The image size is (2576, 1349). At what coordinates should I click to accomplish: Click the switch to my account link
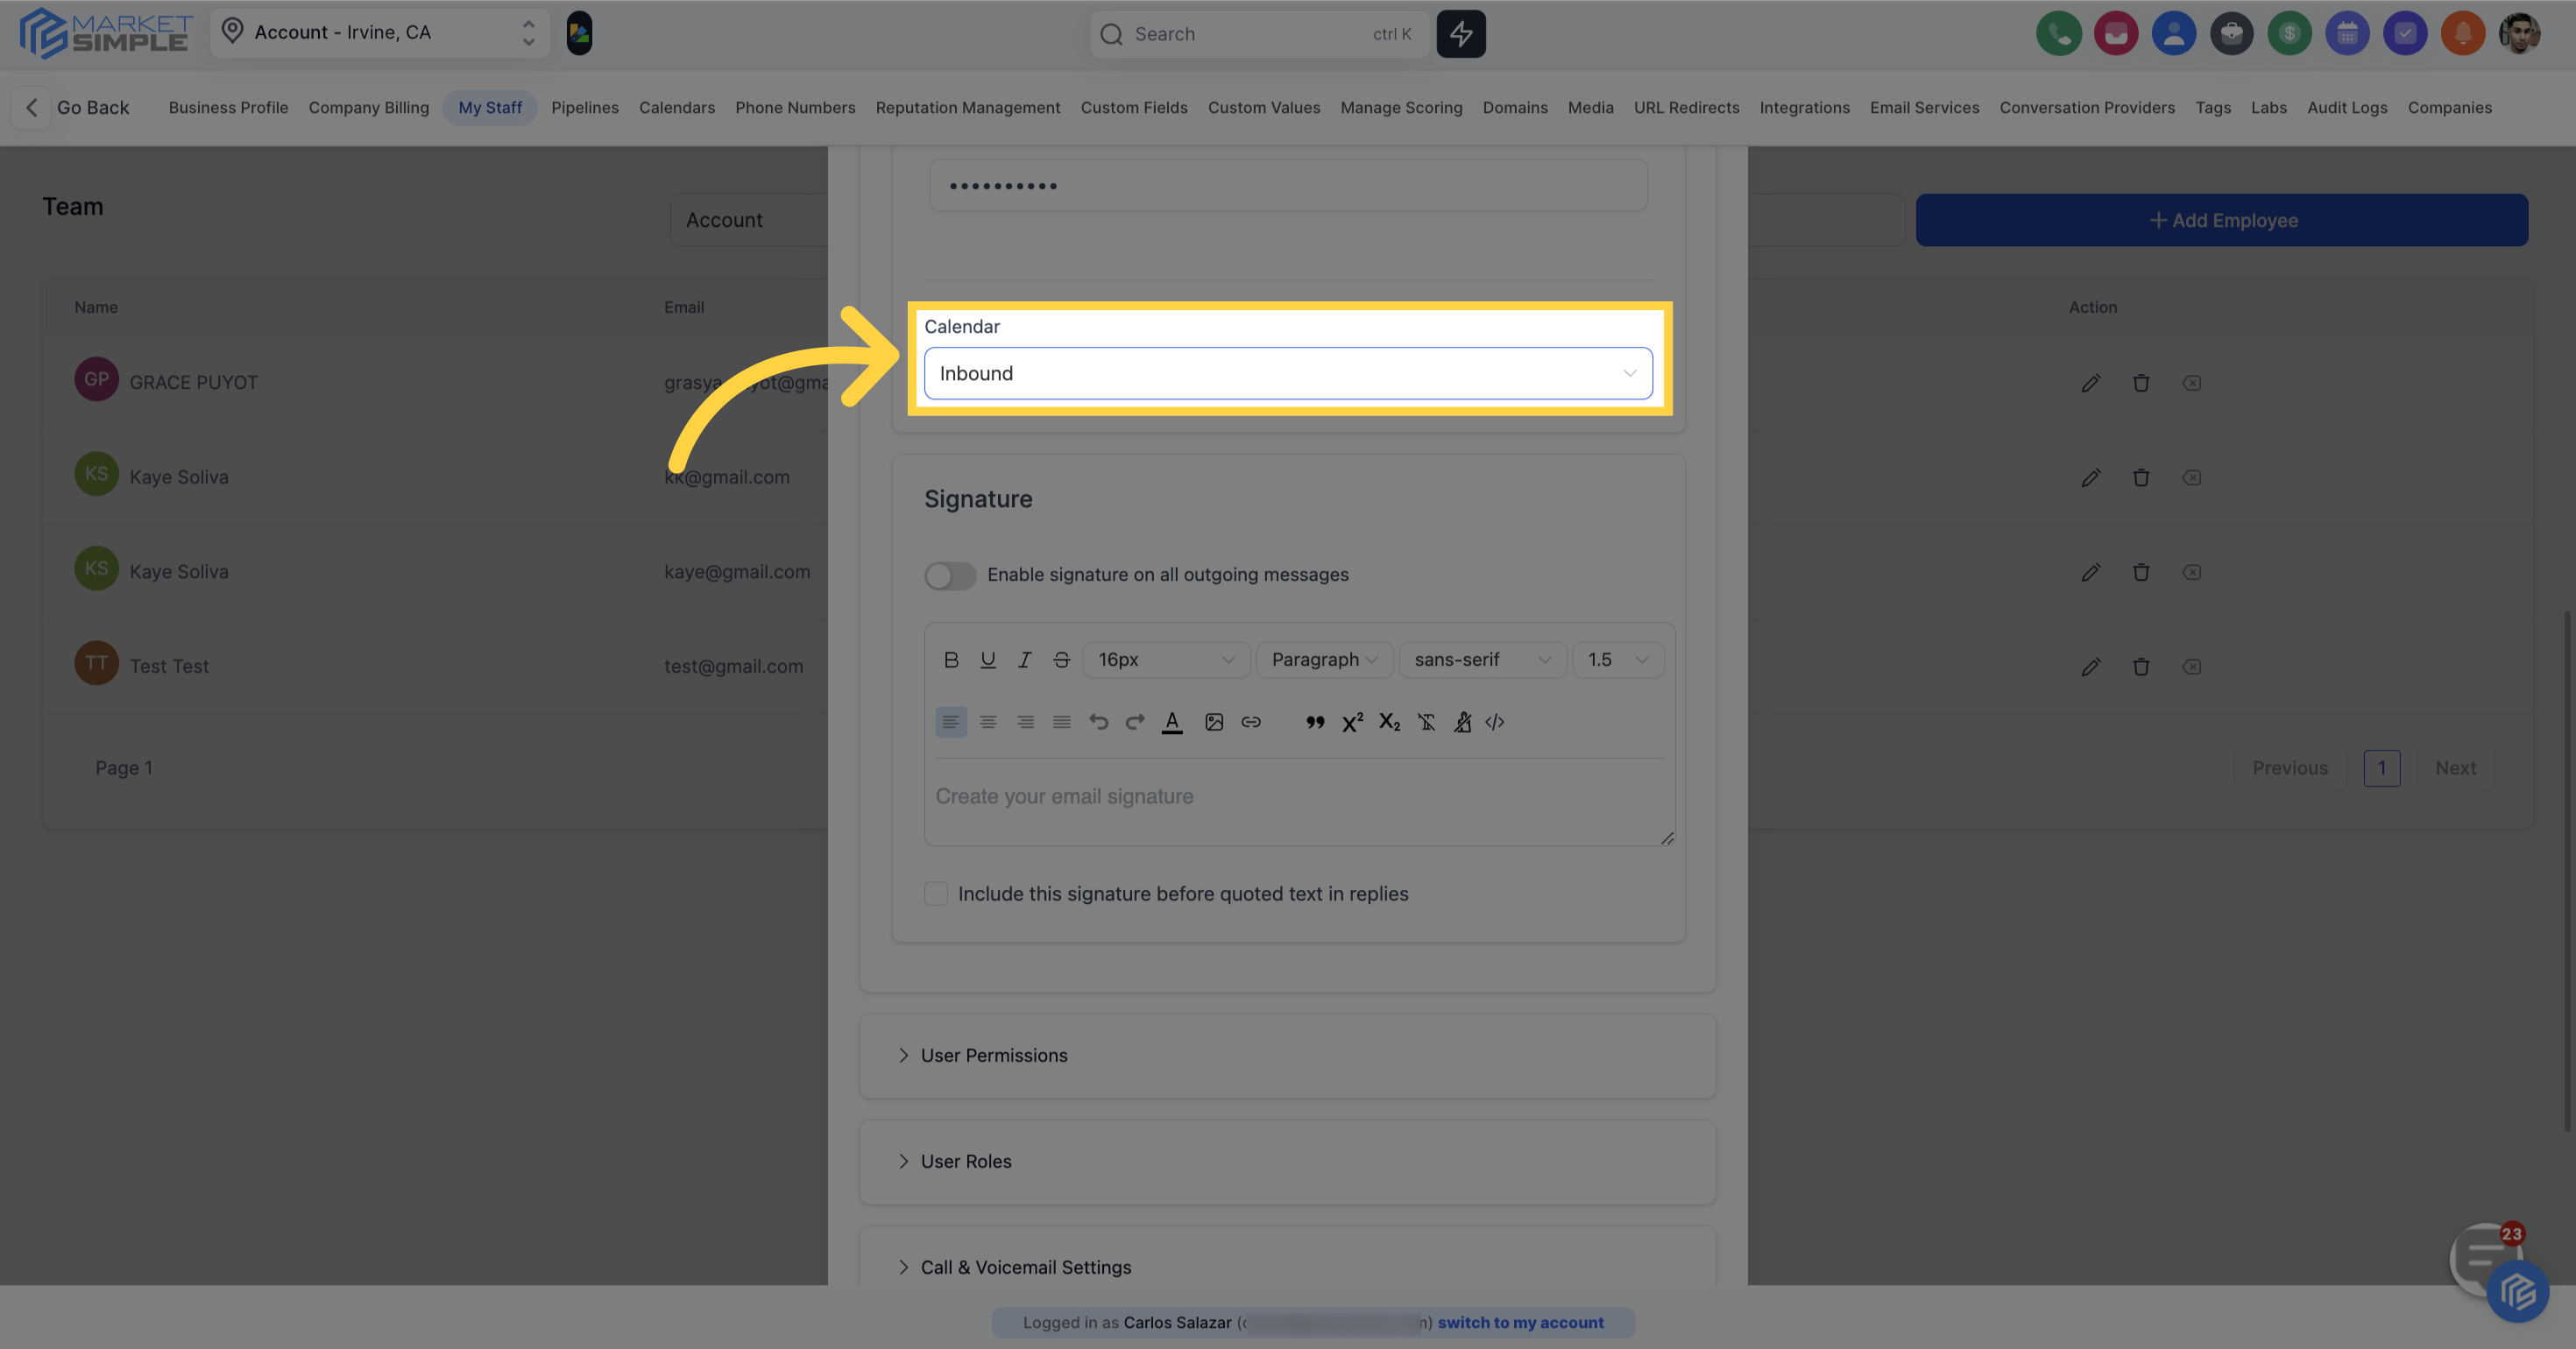1520,1322
